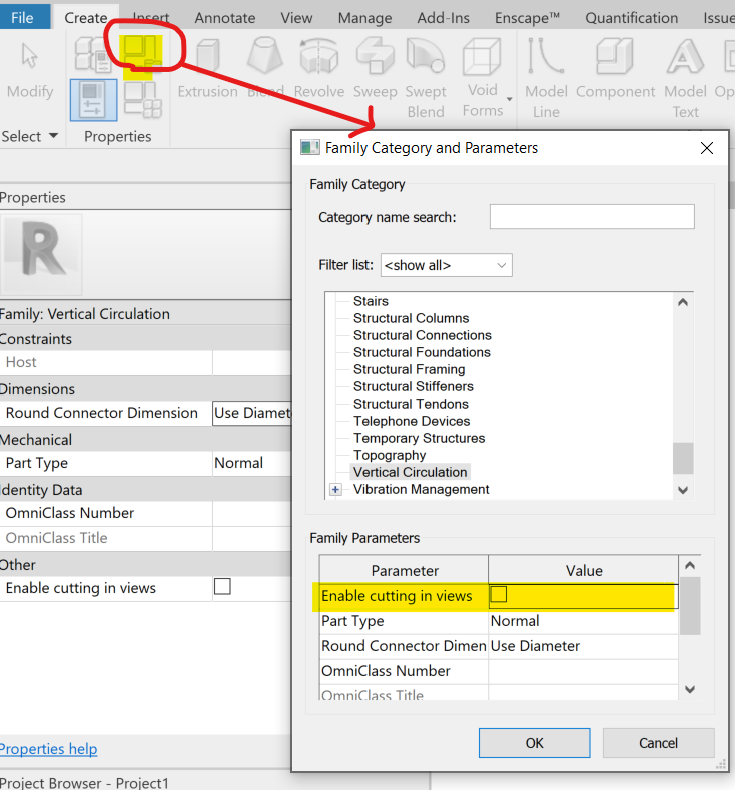Select Temporary Structures category
This screenshot has width=735, height=790.
[x=419, y=438]
